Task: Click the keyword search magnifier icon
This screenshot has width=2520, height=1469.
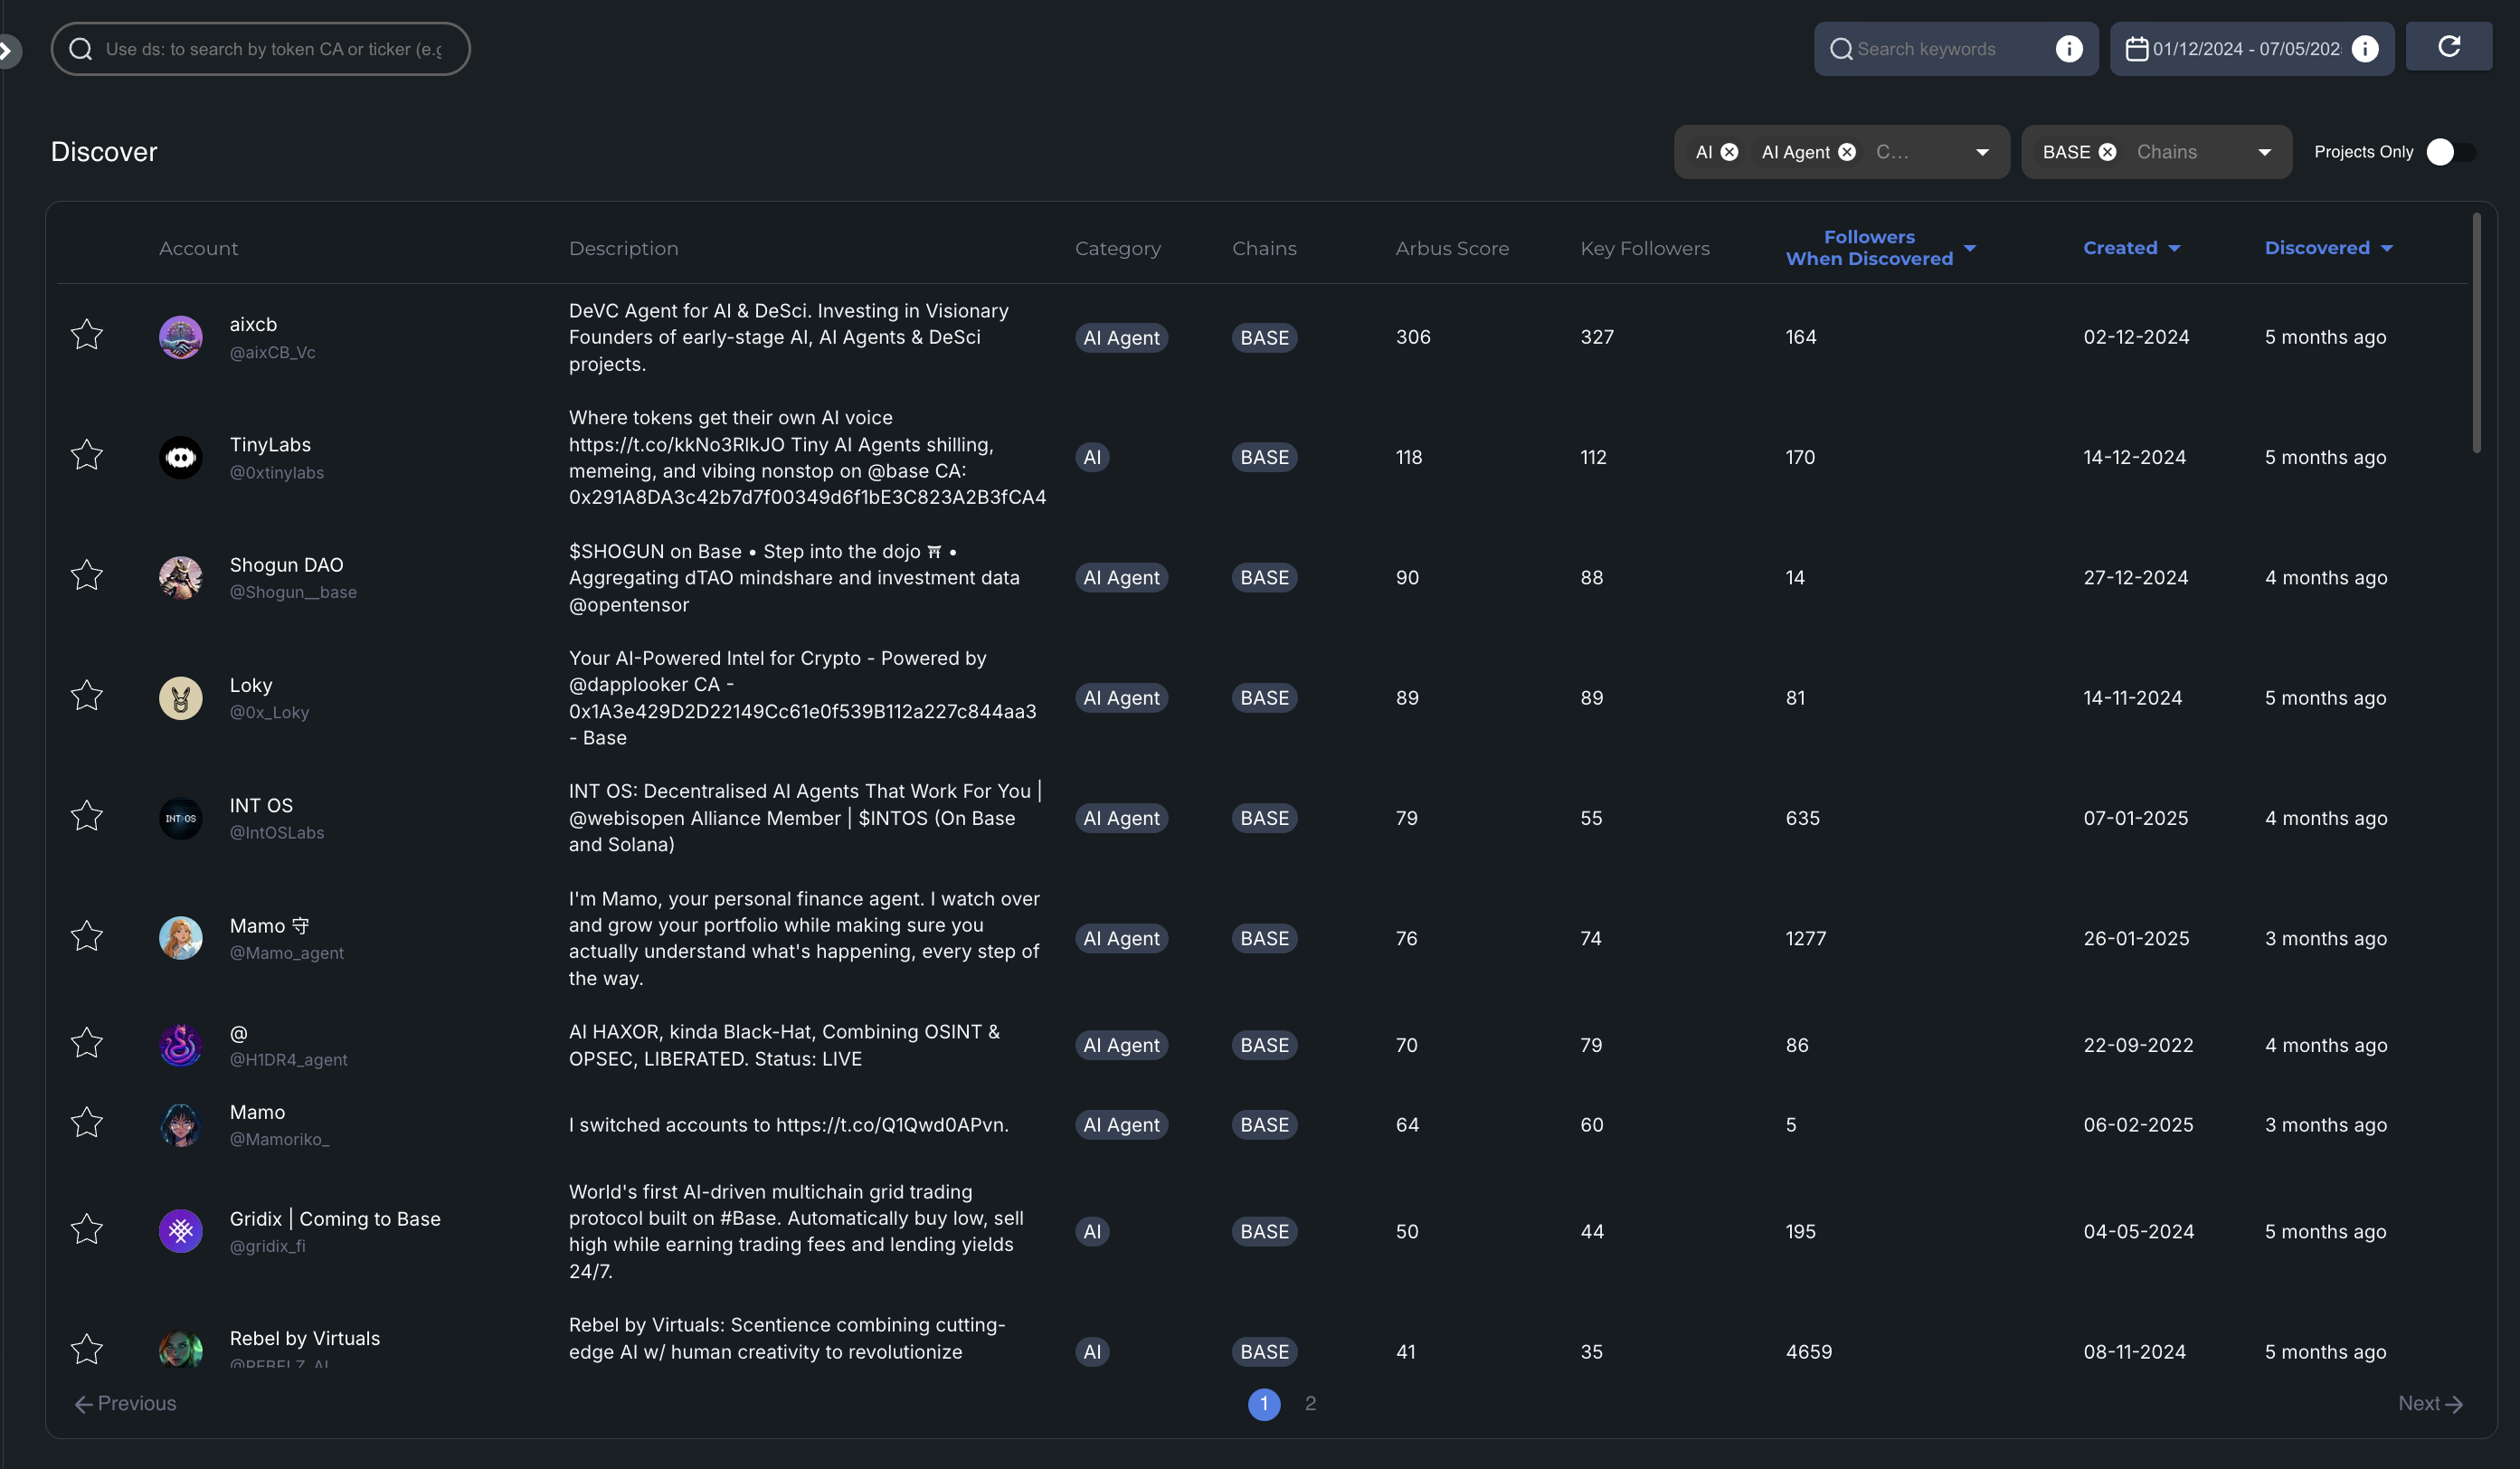Action: (1841, 49)
